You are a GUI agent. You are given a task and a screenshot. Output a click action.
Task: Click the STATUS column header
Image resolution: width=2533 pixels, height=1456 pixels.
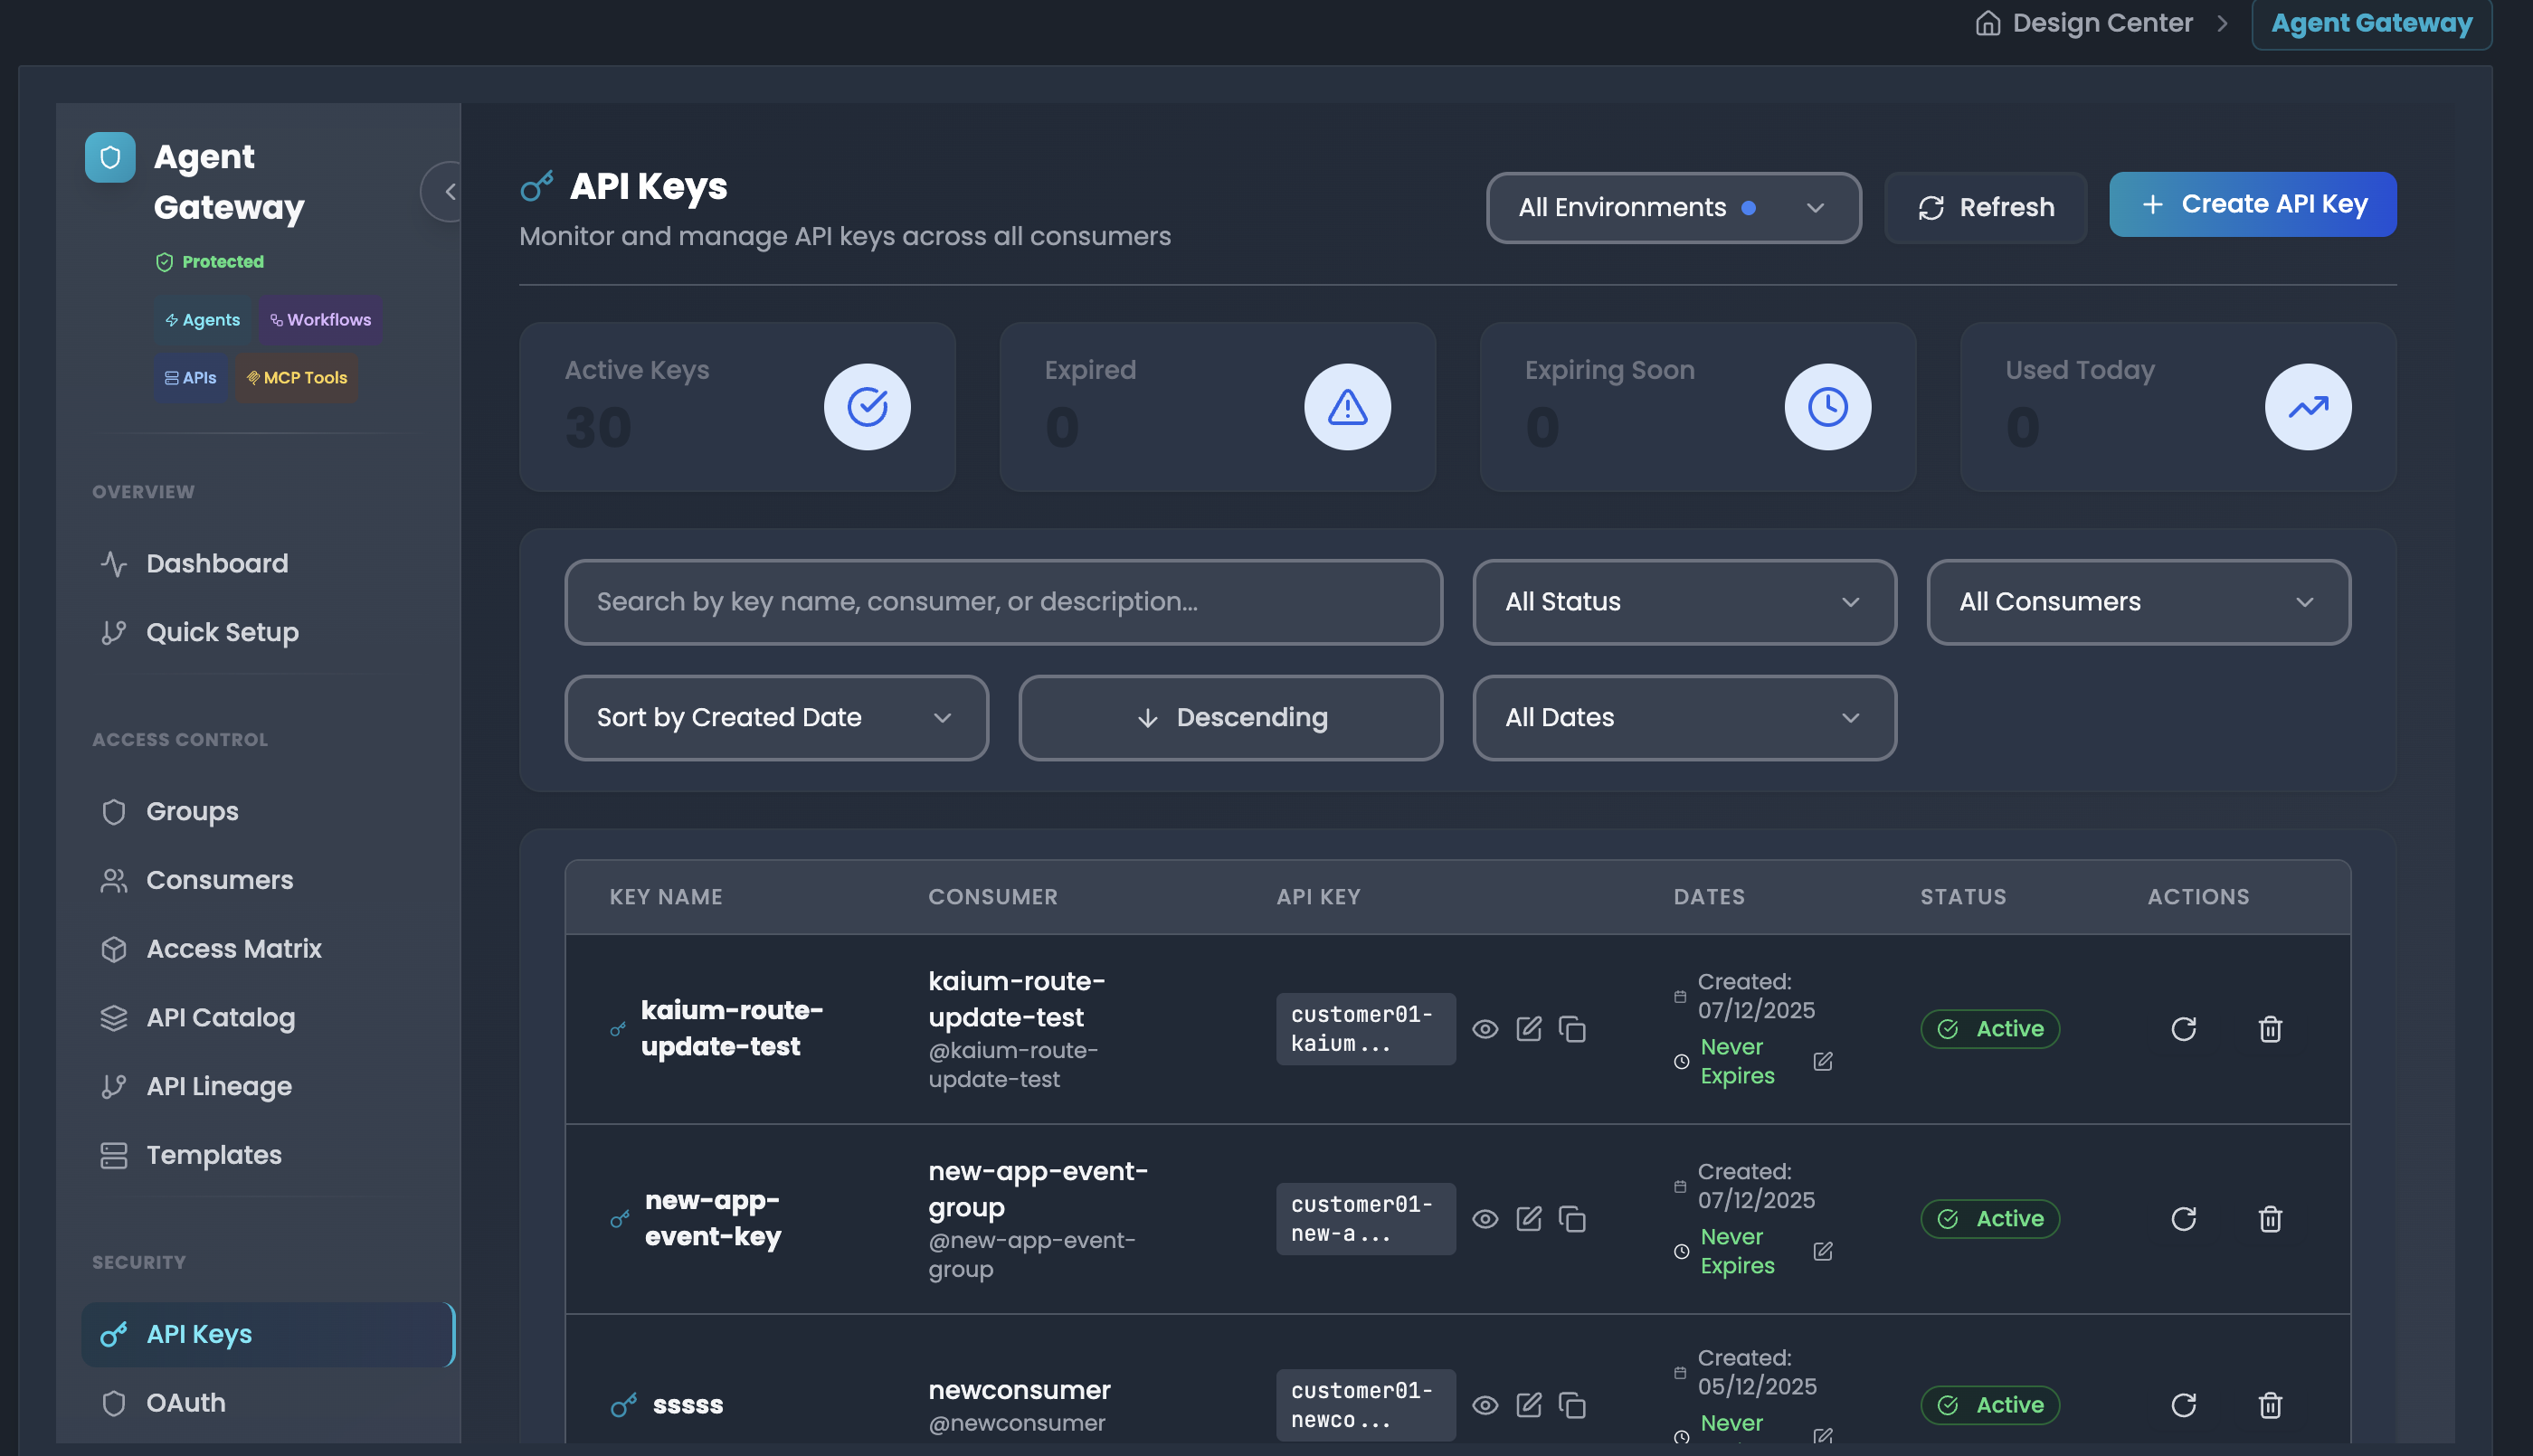click(1963, 897)
